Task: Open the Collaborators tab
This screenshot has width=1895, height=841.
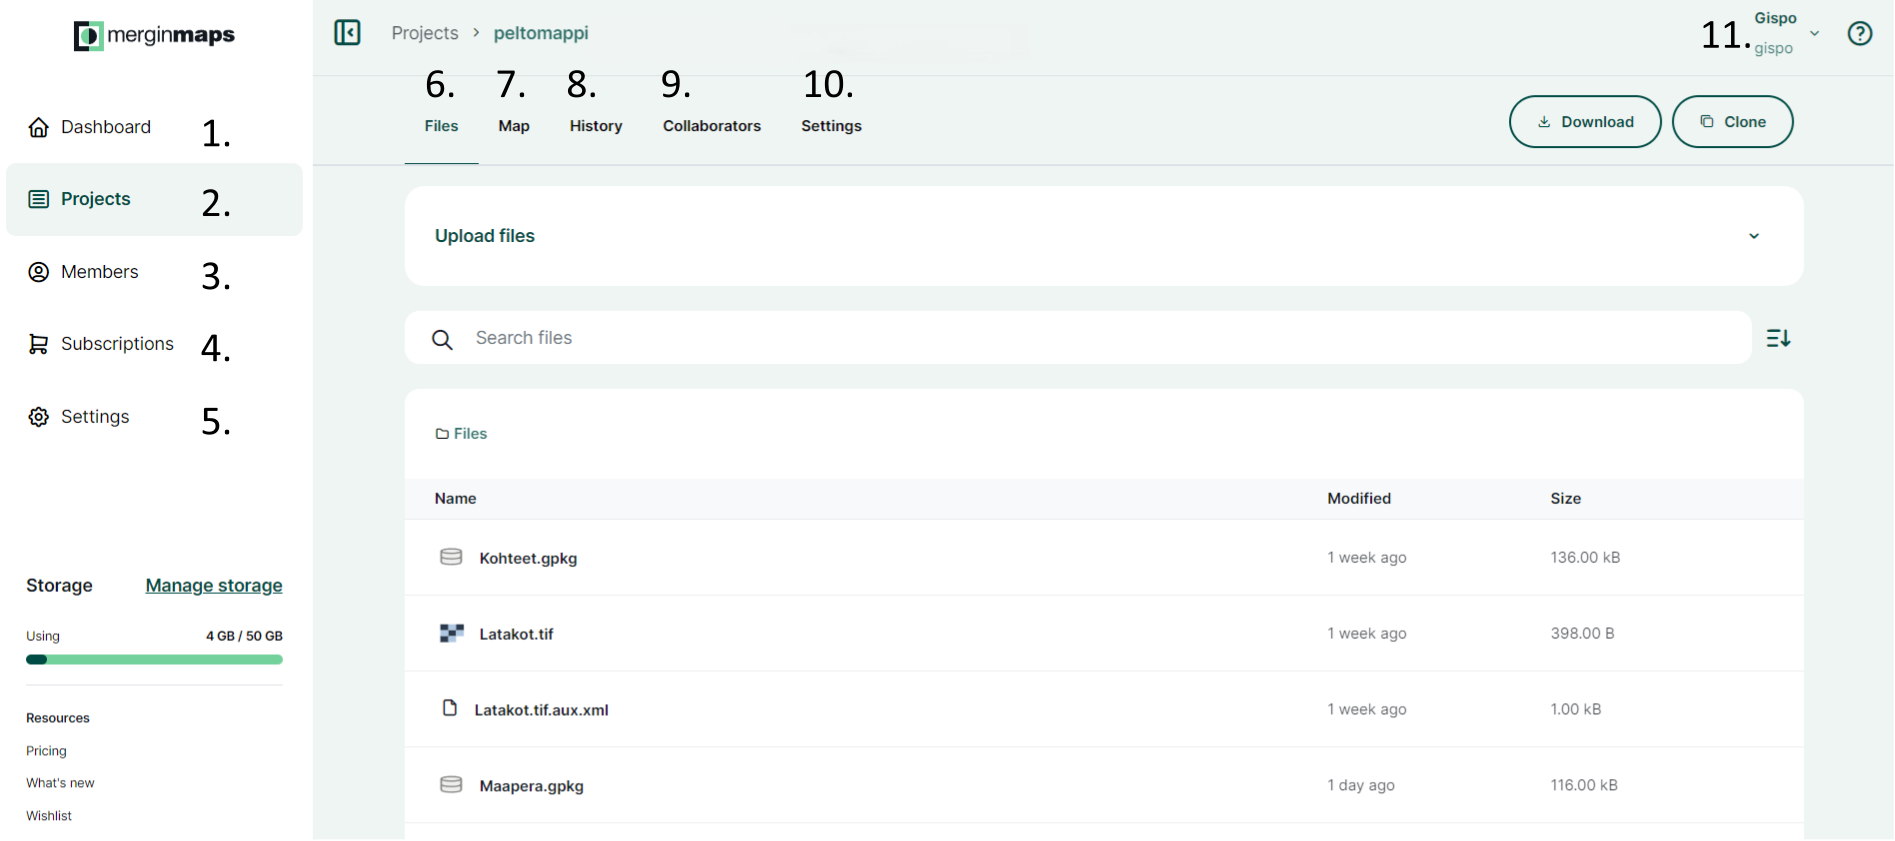Action: pyautogui.click(x=711, y=126)
